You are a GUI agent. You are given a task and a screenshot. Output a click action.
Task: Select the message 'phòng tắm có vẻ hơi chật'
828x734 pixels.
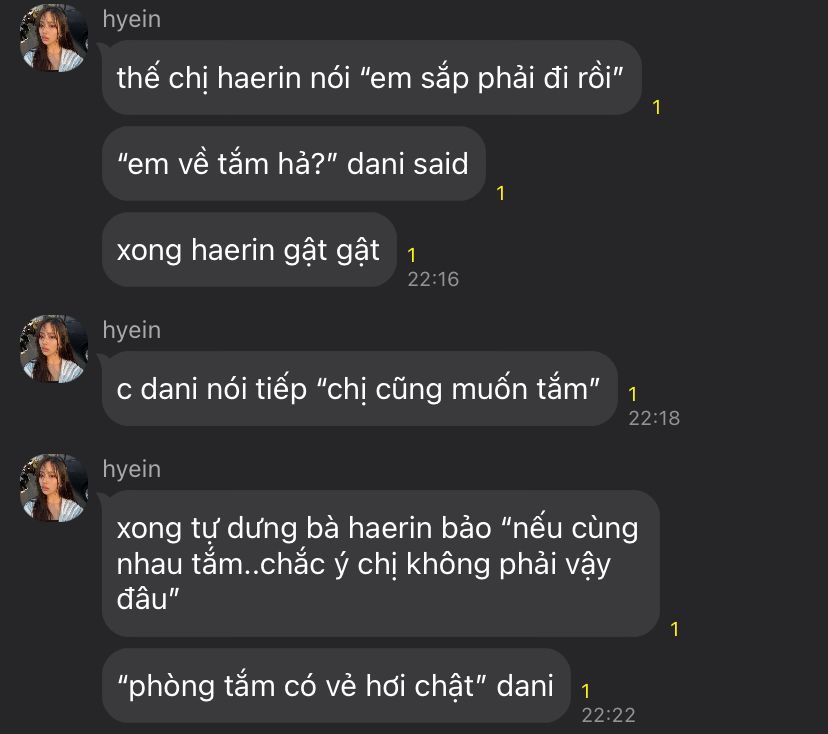click(336, 686)
